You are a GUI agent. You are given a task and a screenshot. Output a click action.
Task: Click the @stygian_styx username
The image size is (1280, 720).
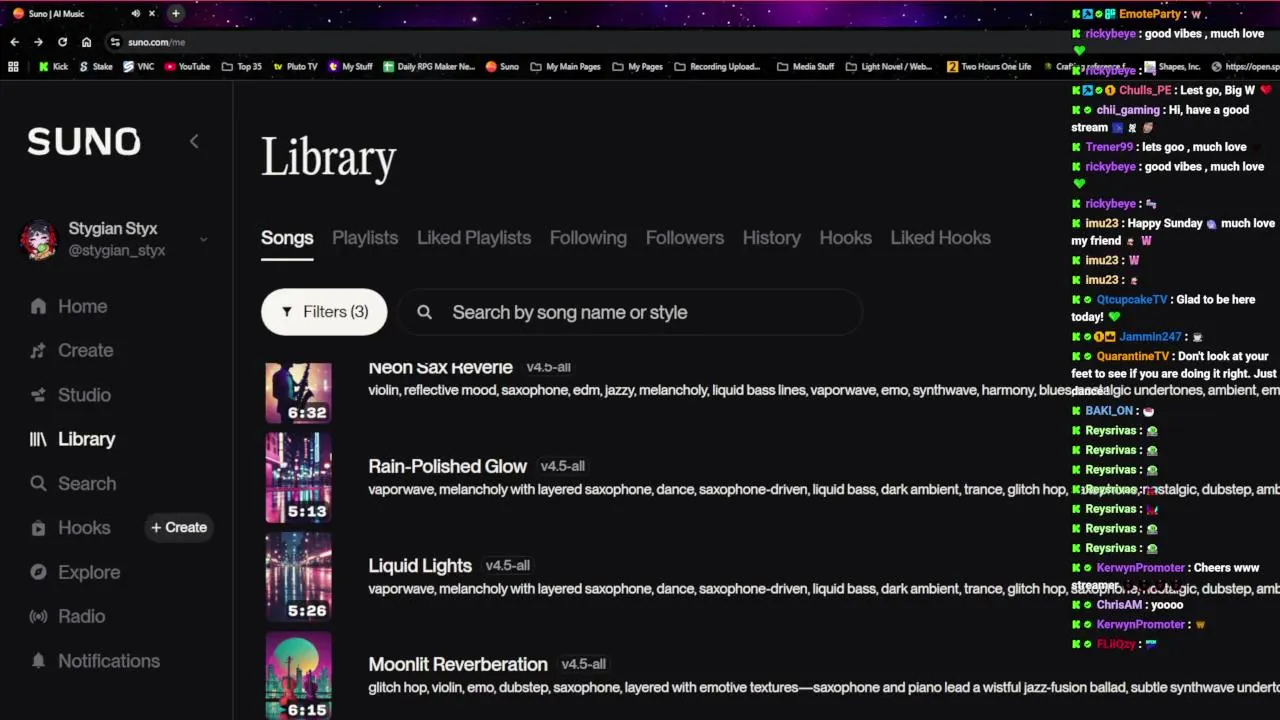coord(117,251)
